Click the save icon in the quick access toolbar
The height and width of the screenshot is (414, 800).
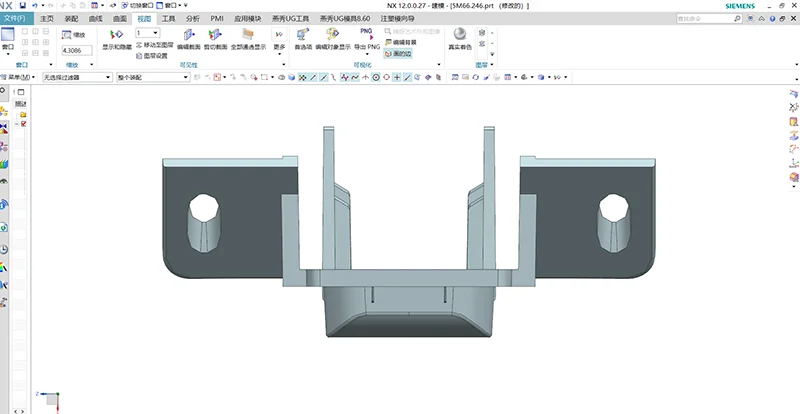(22, 6)
